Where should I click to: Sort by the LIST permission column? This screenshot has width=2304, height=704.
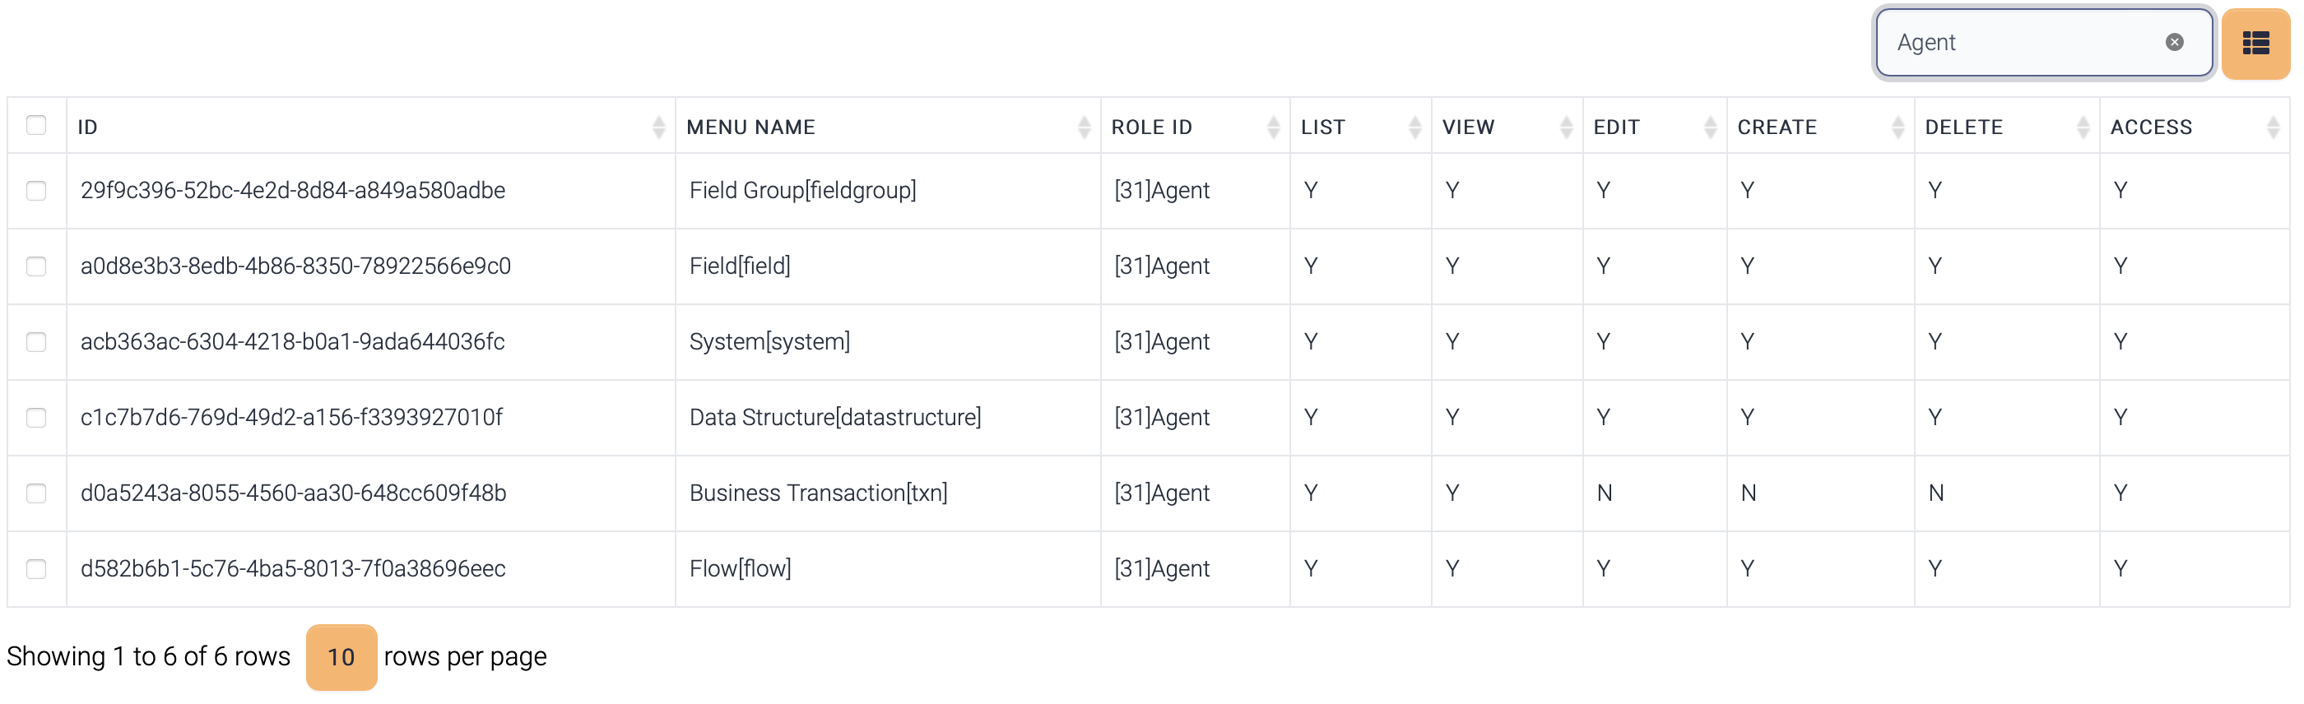(1414, 127)
